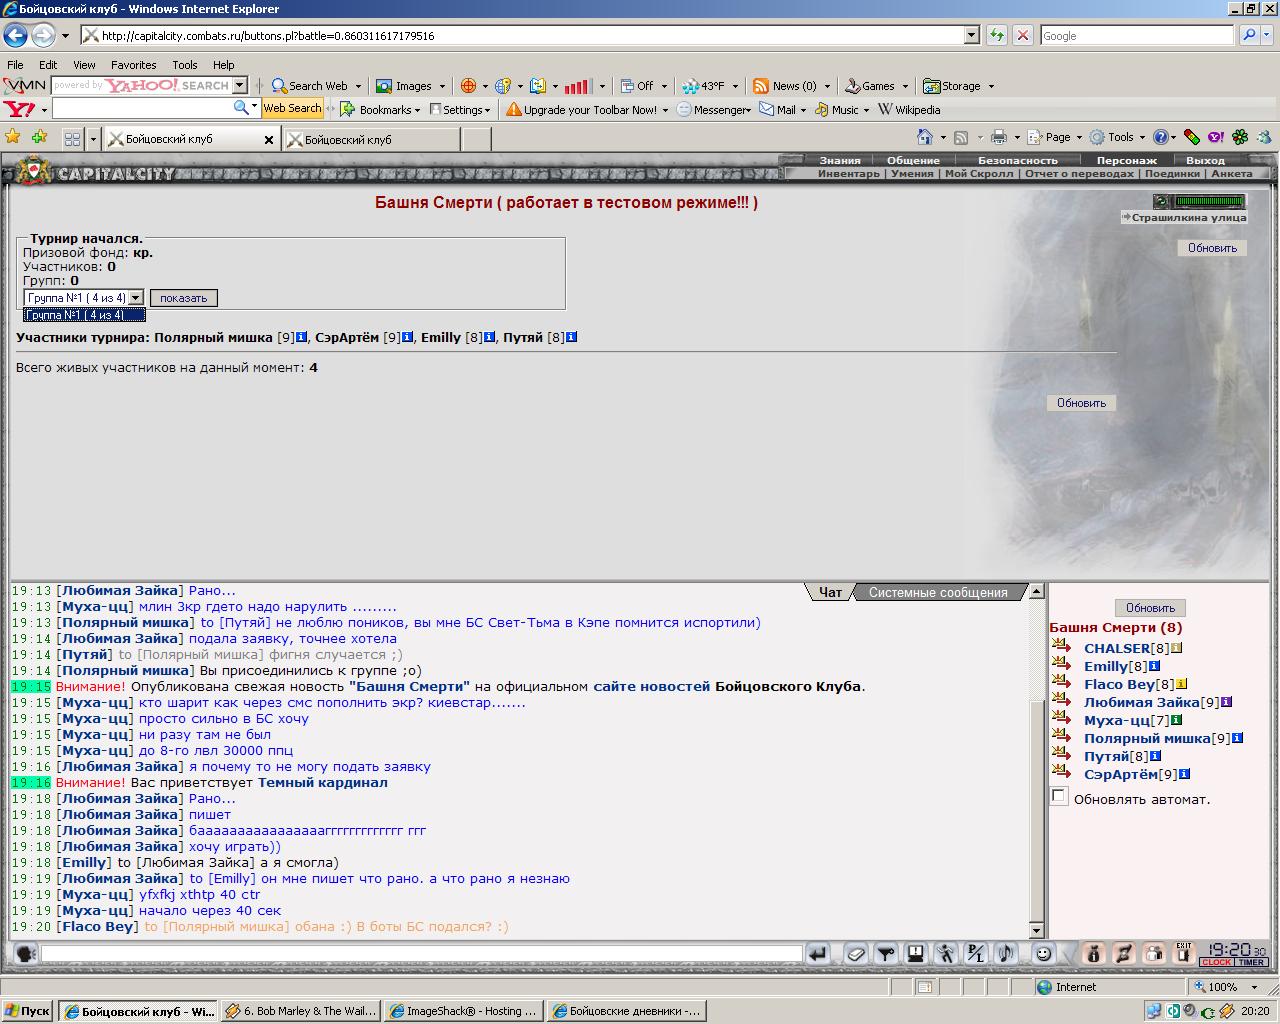Image resolution: width=1280 pixels, height=1024 pixels.
Task: Click the chat message input field
Action: pyautogui.click(x=422, y=954)
